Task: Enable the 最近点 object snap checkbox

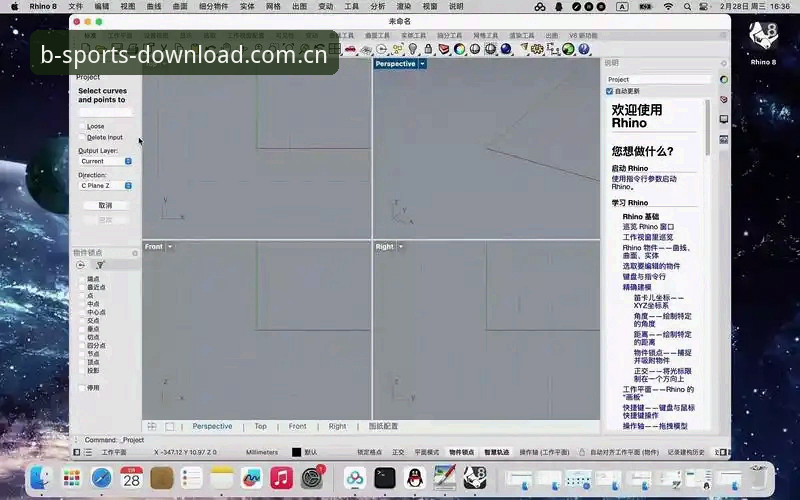Action: tap(82, 287)
